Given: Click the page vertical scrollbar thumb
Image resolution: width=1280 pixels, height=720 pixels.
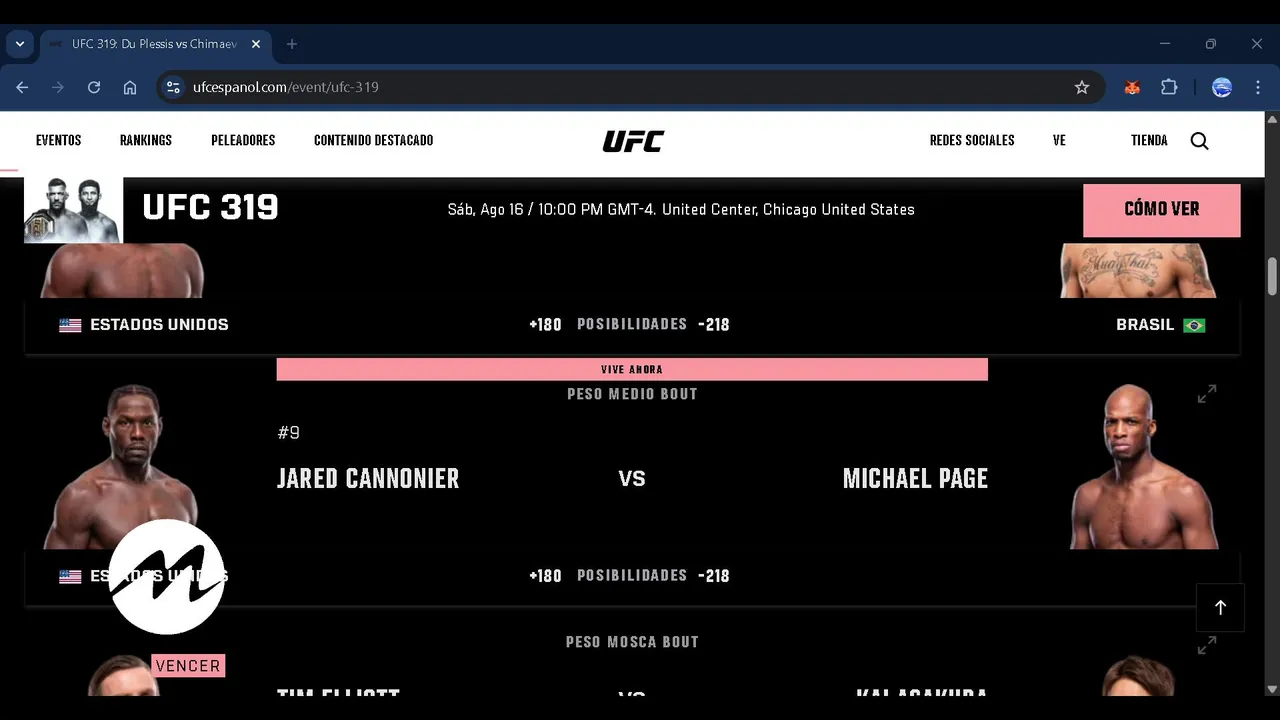Looking at the screenshot, I should tap(1273, 276).
